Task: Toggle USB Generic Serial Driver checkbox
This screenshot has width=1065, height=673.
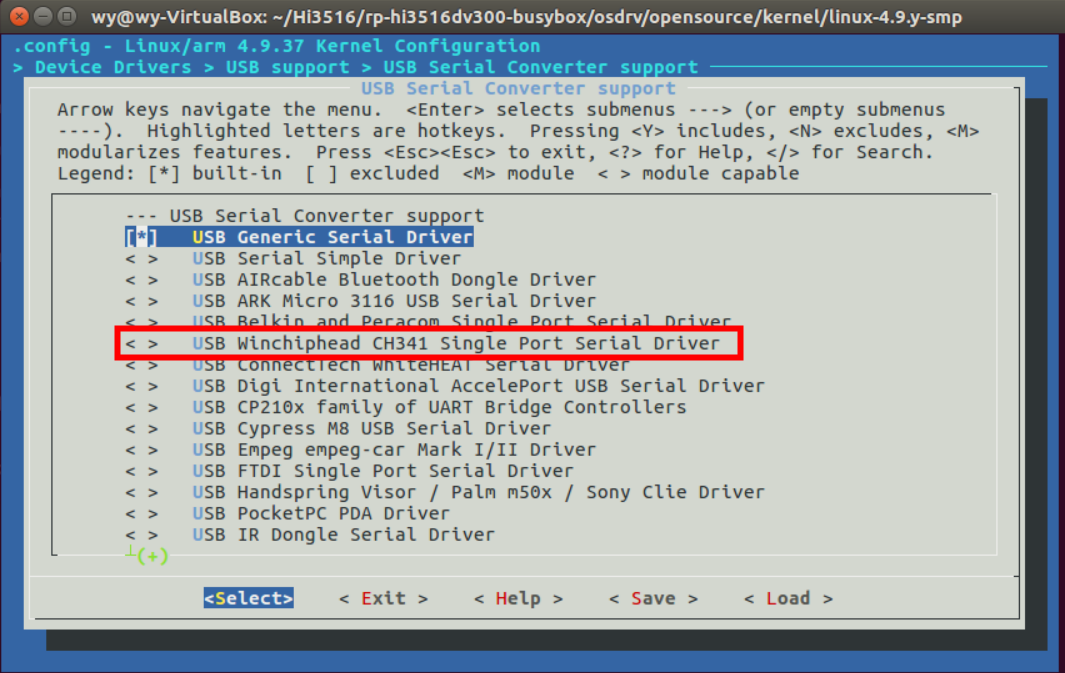Action: pyautogui.click(x=141, y=237)
